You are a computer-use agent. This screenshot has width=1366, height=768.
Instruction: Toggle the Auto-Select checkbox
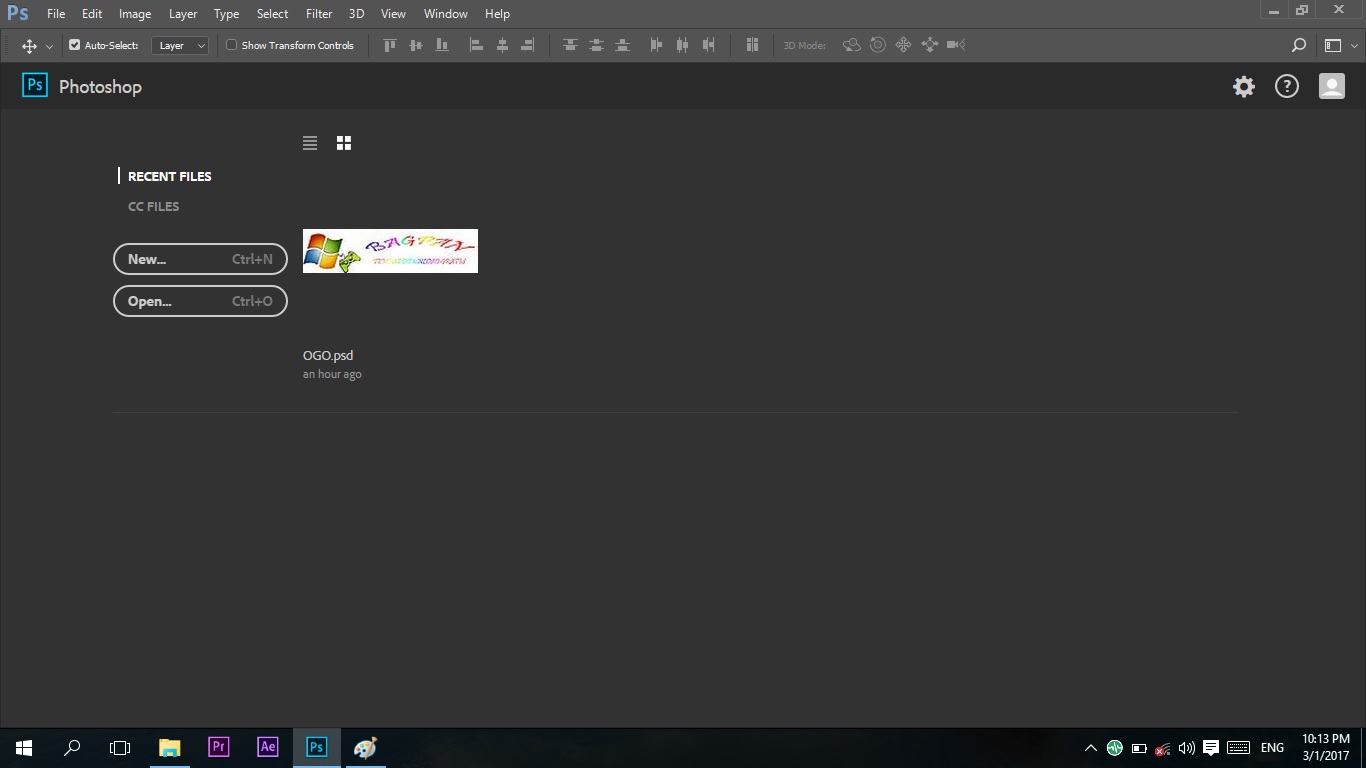coord(74,45)
